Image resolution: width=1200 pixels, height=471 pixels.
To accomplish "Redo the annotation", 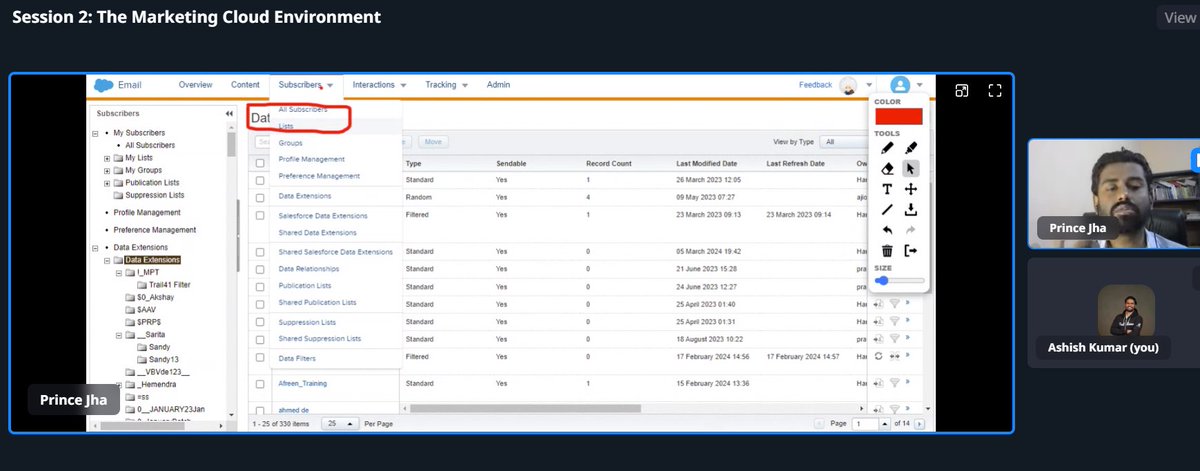I will click(x=911, y=230).
